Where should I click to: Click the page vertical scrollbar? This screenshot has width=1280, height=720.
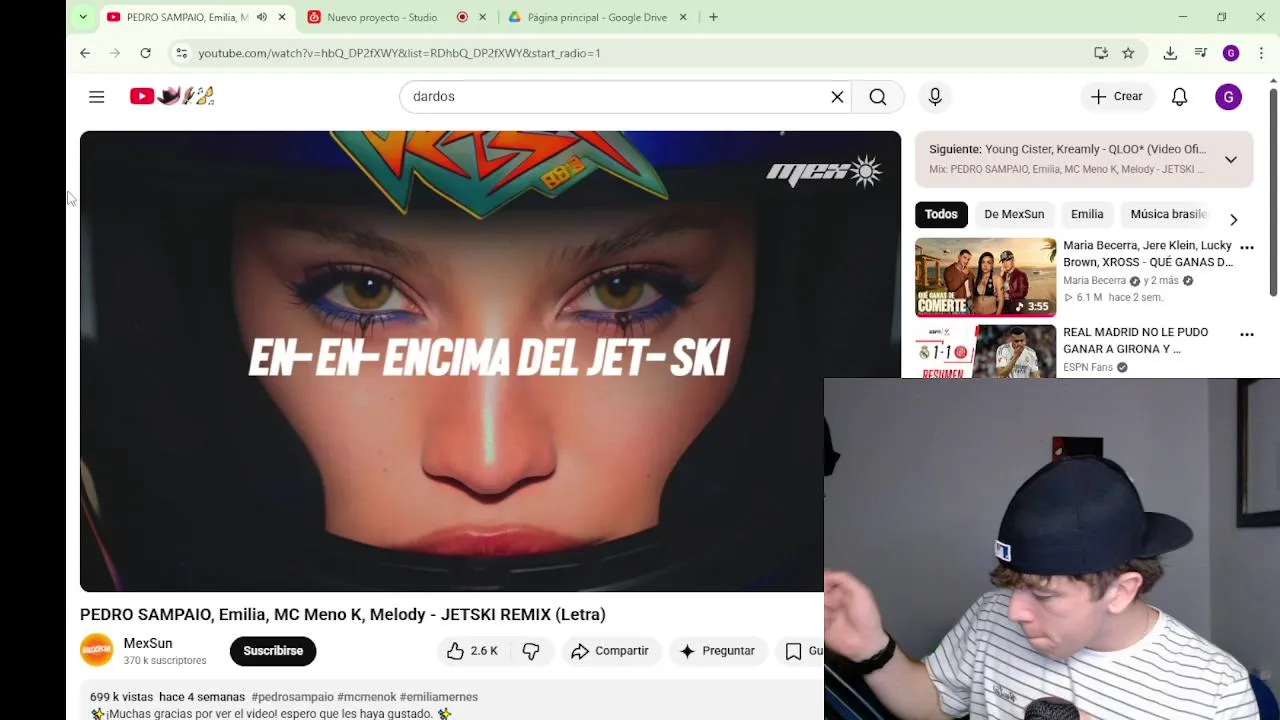coord(1273,190)
